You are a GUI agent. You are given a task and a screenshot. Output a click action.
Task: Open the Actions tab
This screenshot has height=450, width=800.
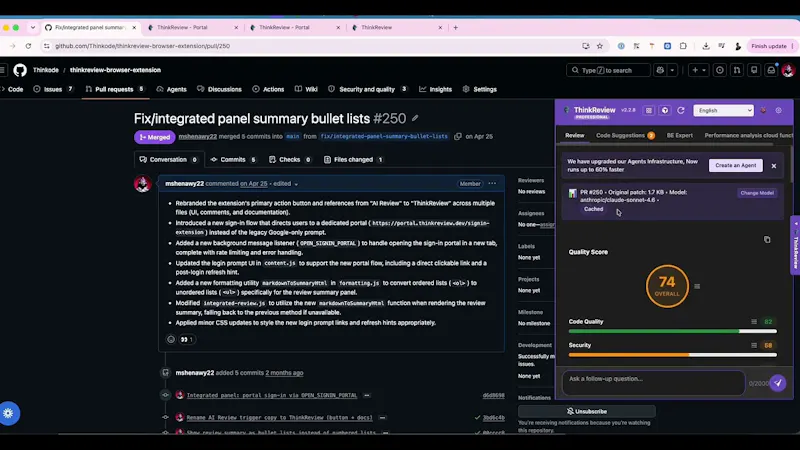[x=268, y=89]
